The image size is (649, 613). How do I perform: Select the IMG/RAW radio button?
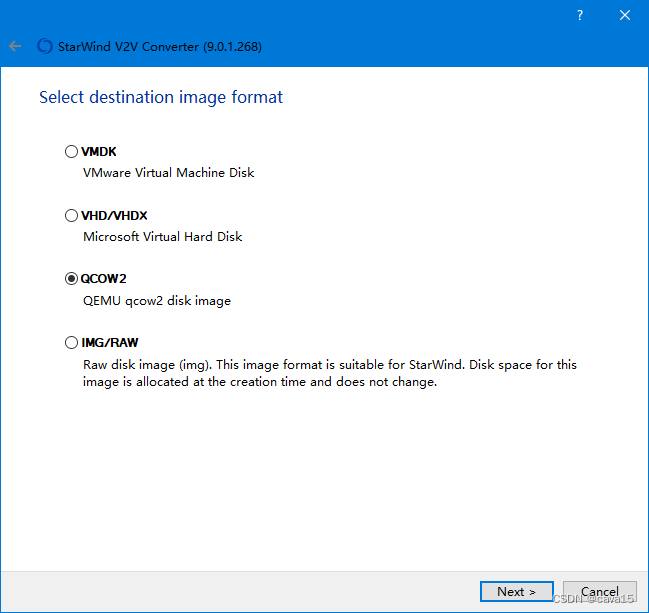coord(71,342)
